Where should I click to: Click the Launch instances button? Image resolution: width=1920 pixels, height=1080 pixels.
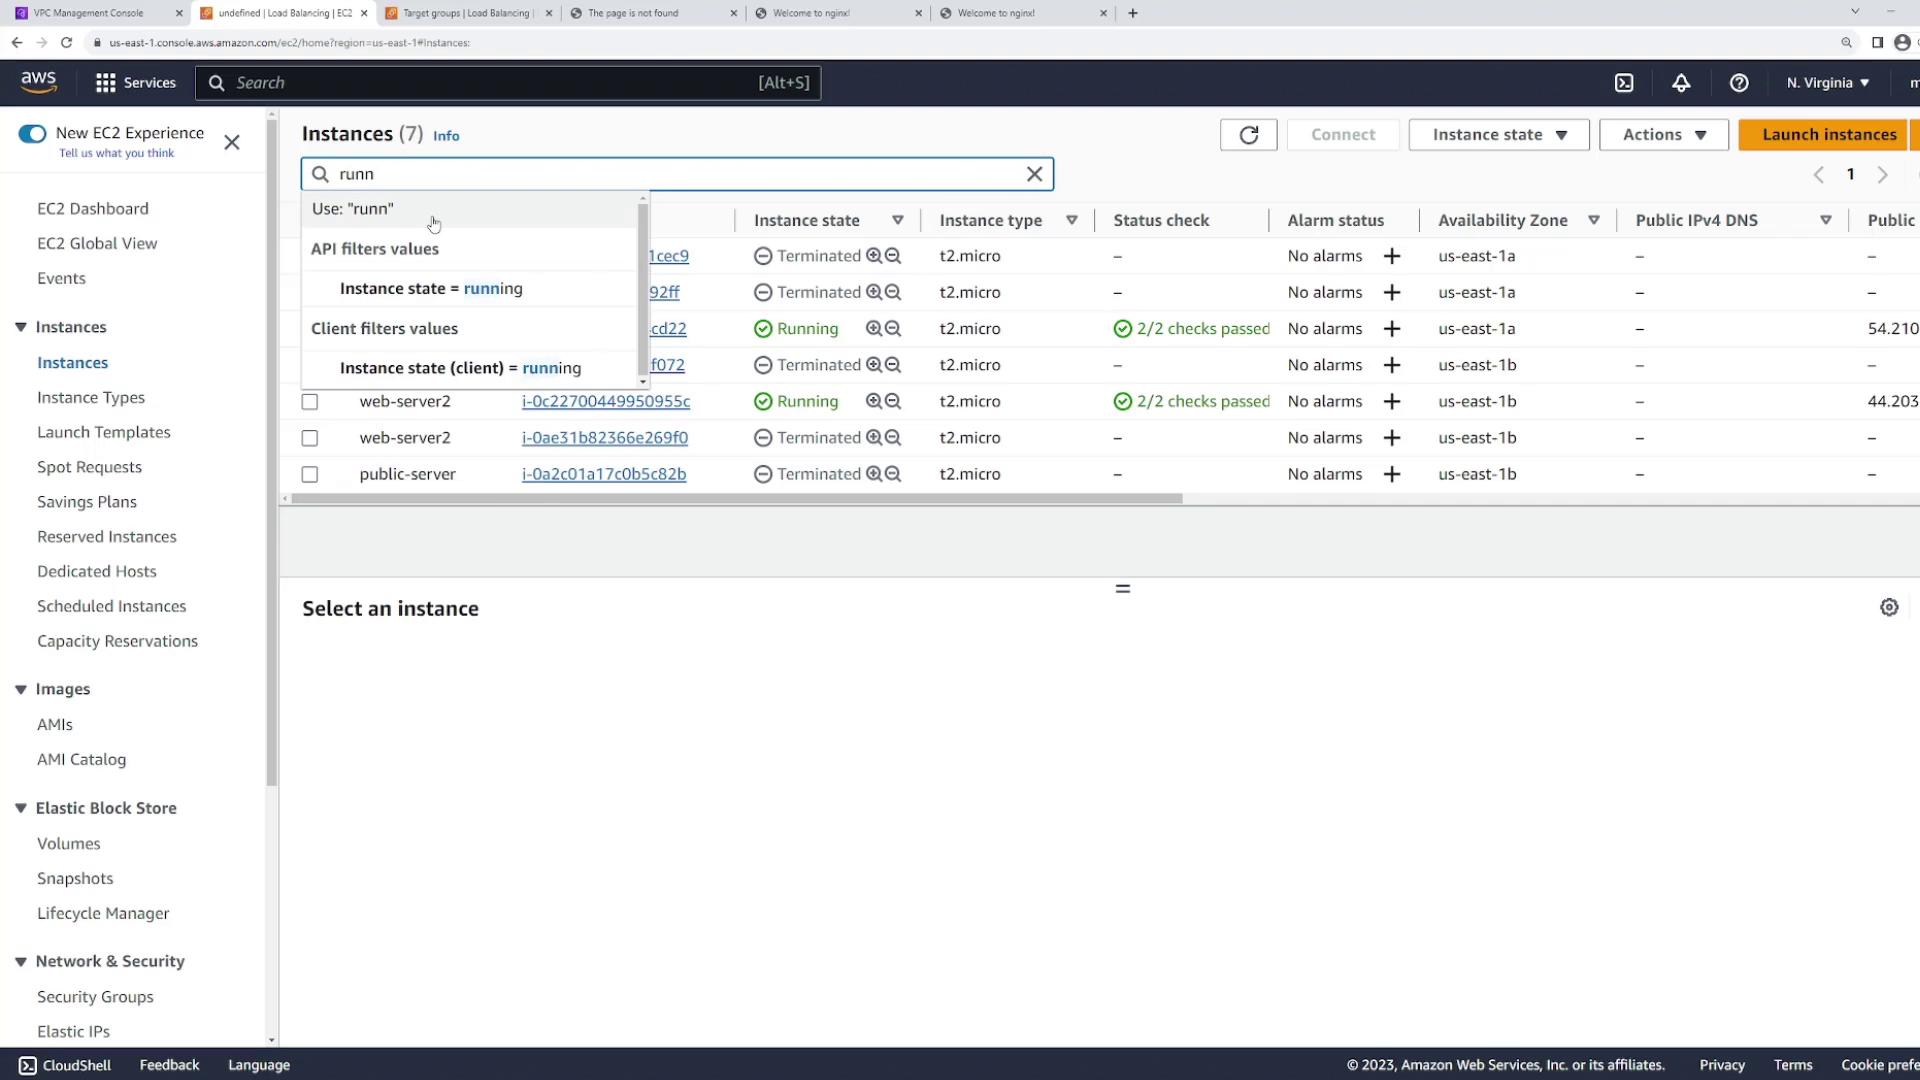coord(1828,135)
